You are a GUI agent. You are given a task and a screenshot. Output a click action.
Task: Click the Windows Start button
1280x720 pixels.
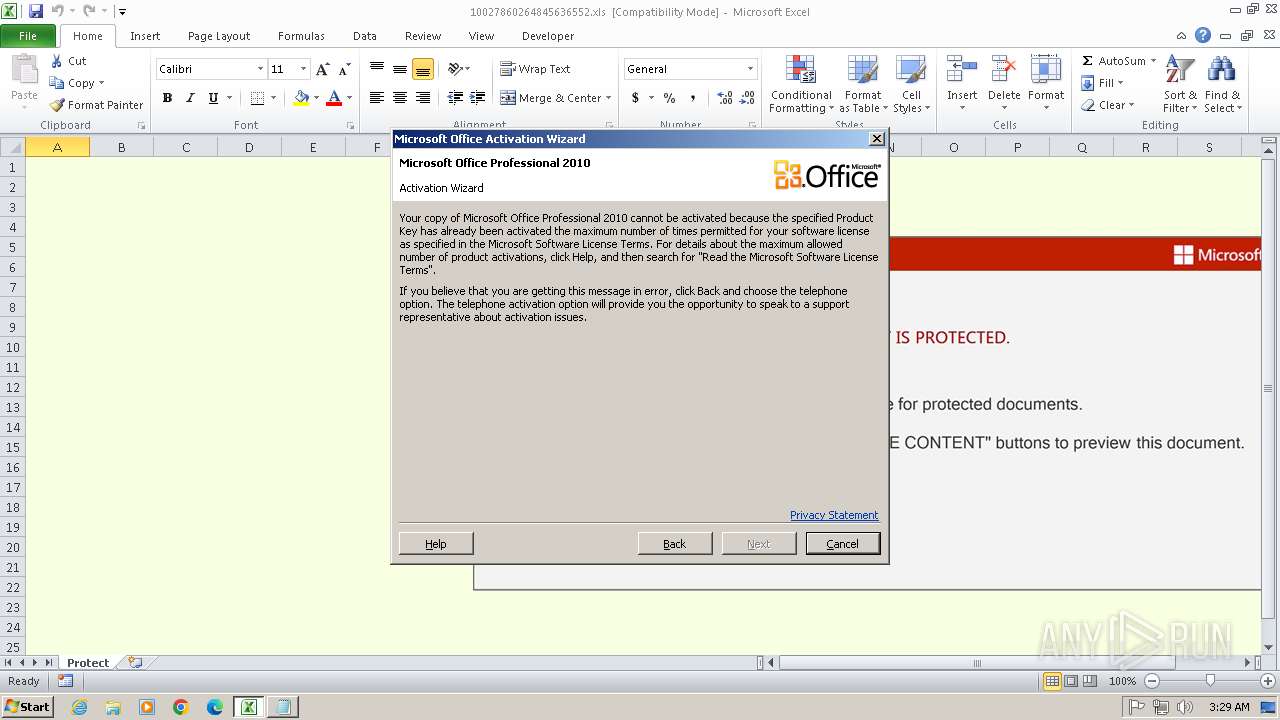pyautogui.click(x=27, y=707)
